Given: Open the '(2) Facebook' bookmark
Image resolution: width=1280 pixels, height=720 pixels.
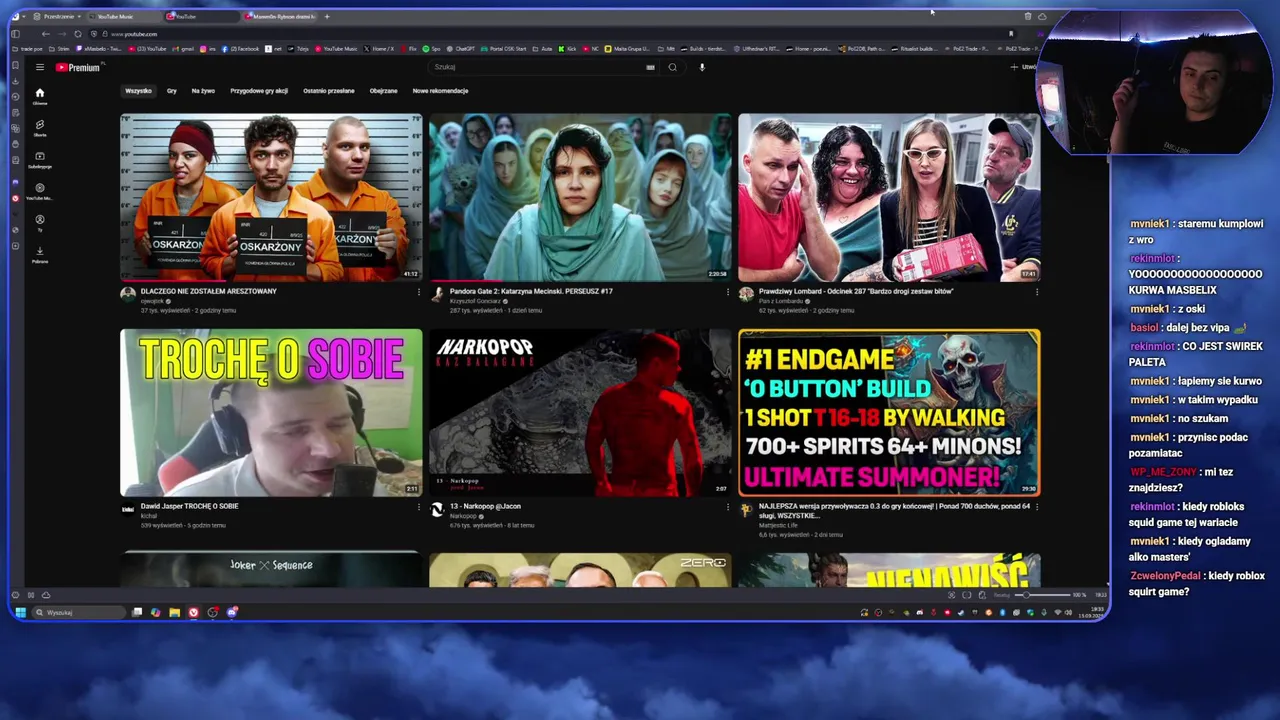Looking at the screenshot, I should click(x=239, y=48).
